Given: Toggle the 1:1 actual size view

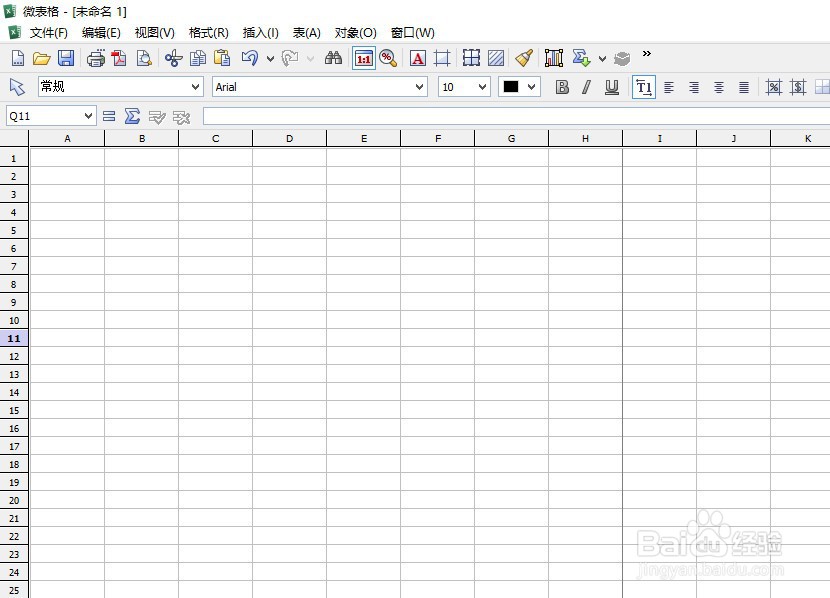Looking at the screenshot, I should [x=364, y=58].
